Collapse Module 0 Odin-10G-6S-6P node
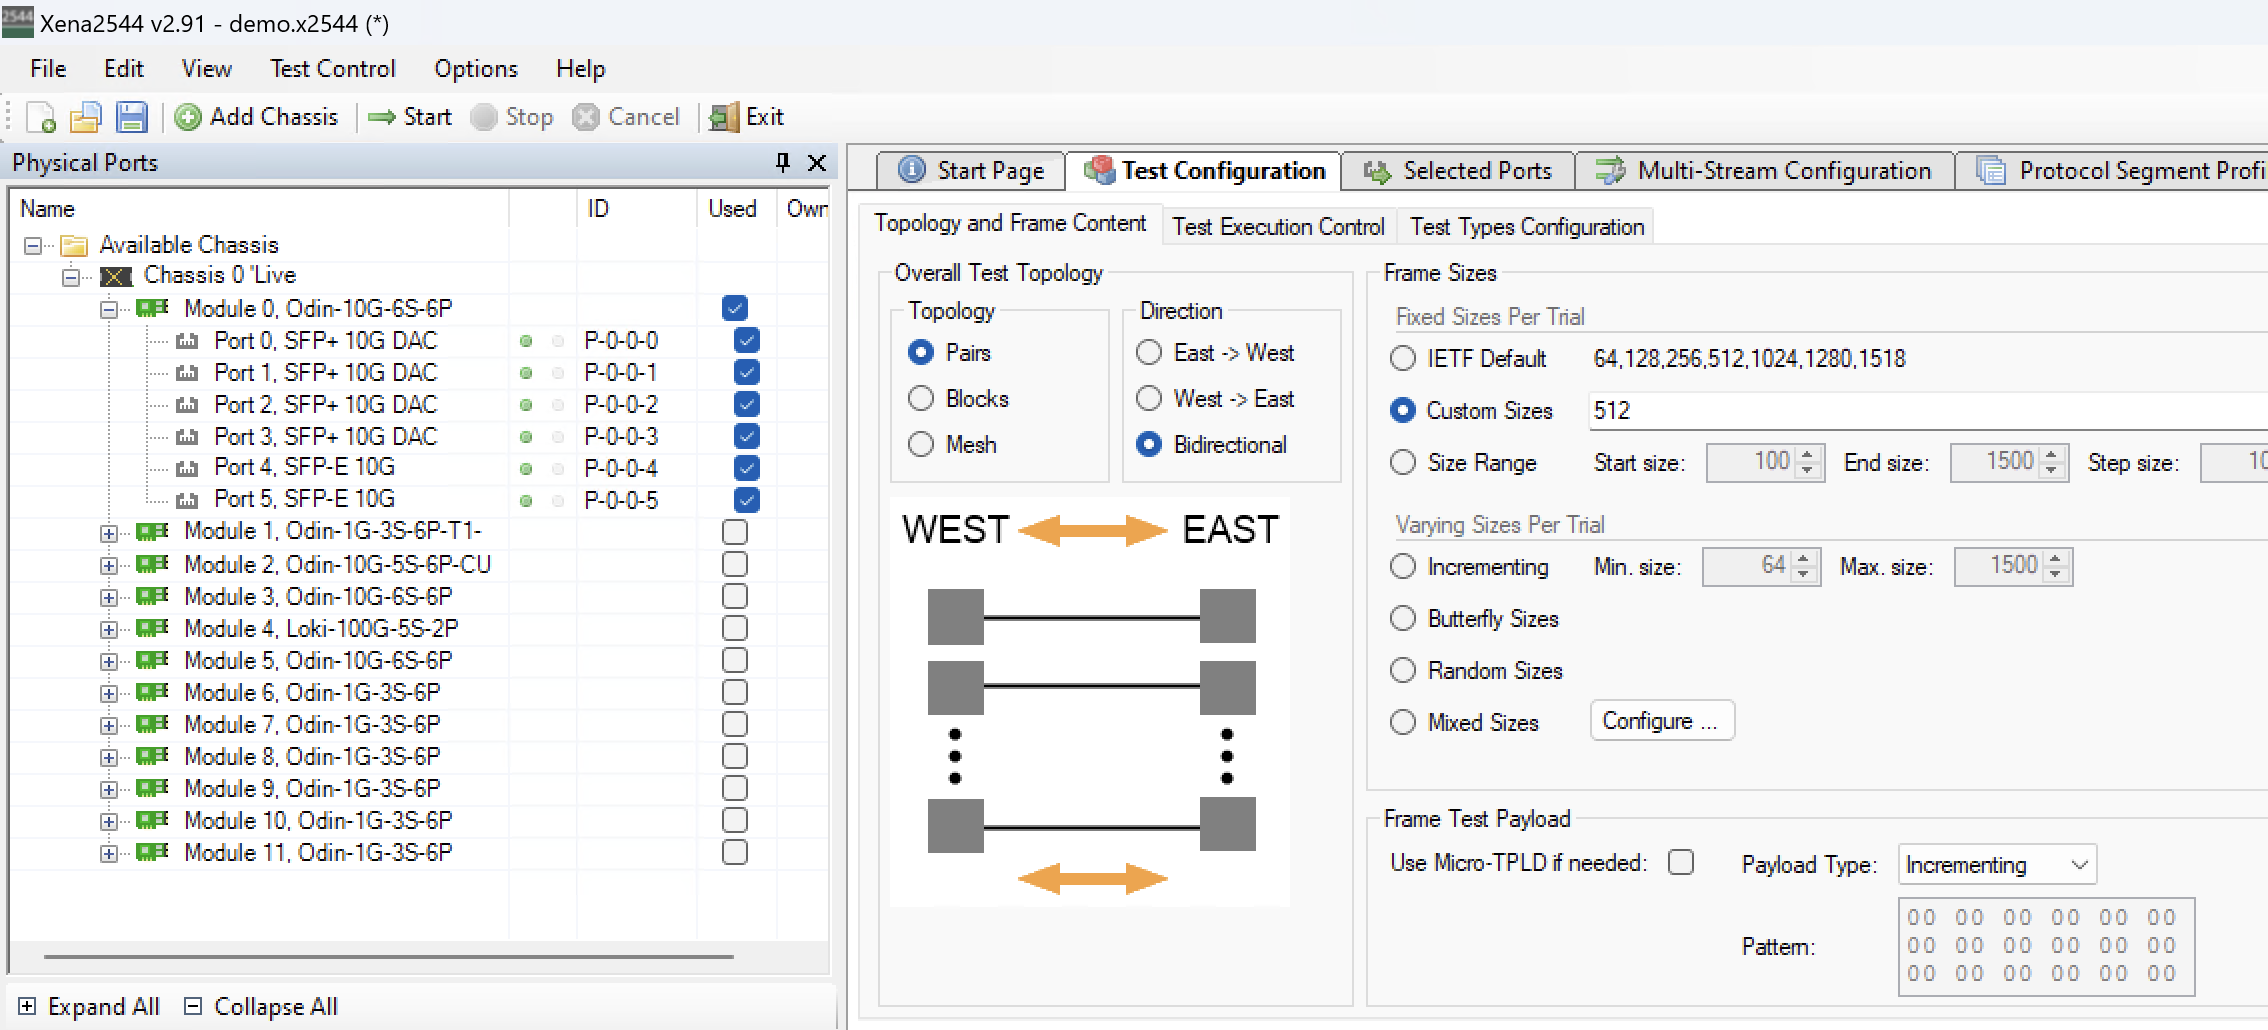The width and height of the screenshot is (2268, 1030). click(x=108, y=310)
